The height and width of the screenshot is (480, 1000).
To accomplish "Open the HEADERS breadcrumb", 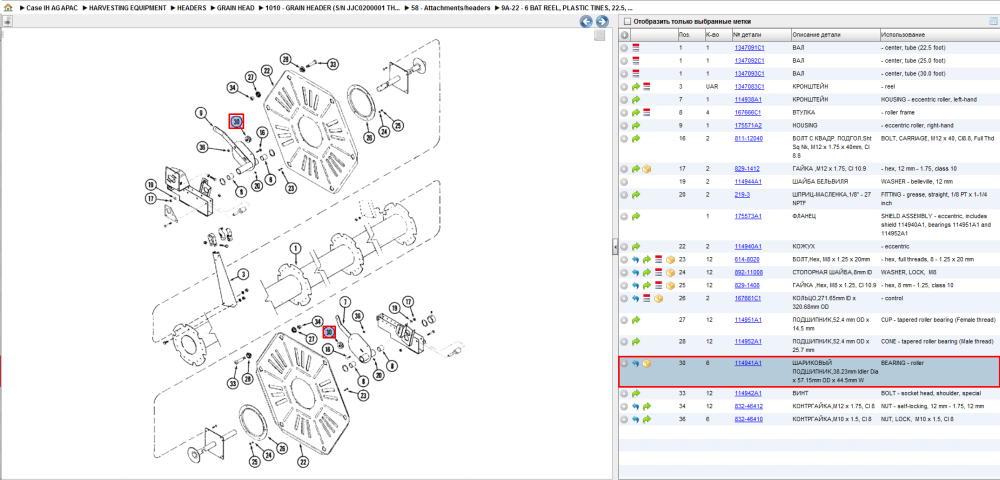I will [192, 8].
